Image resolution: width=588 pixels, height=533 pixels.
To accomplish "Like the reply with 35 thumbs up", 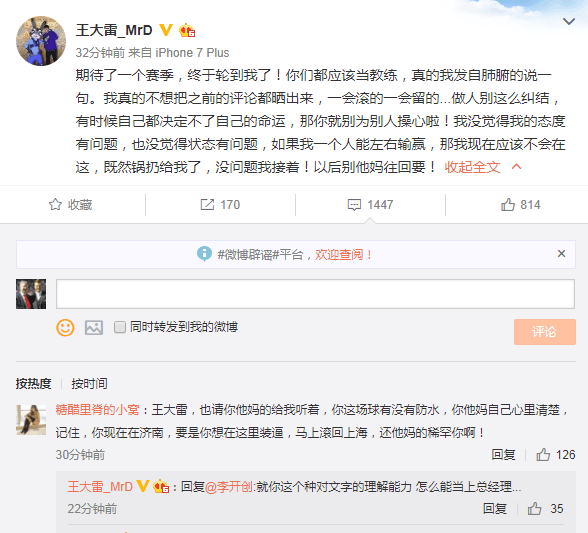I will pyautogui.click(x=534, y=509).
